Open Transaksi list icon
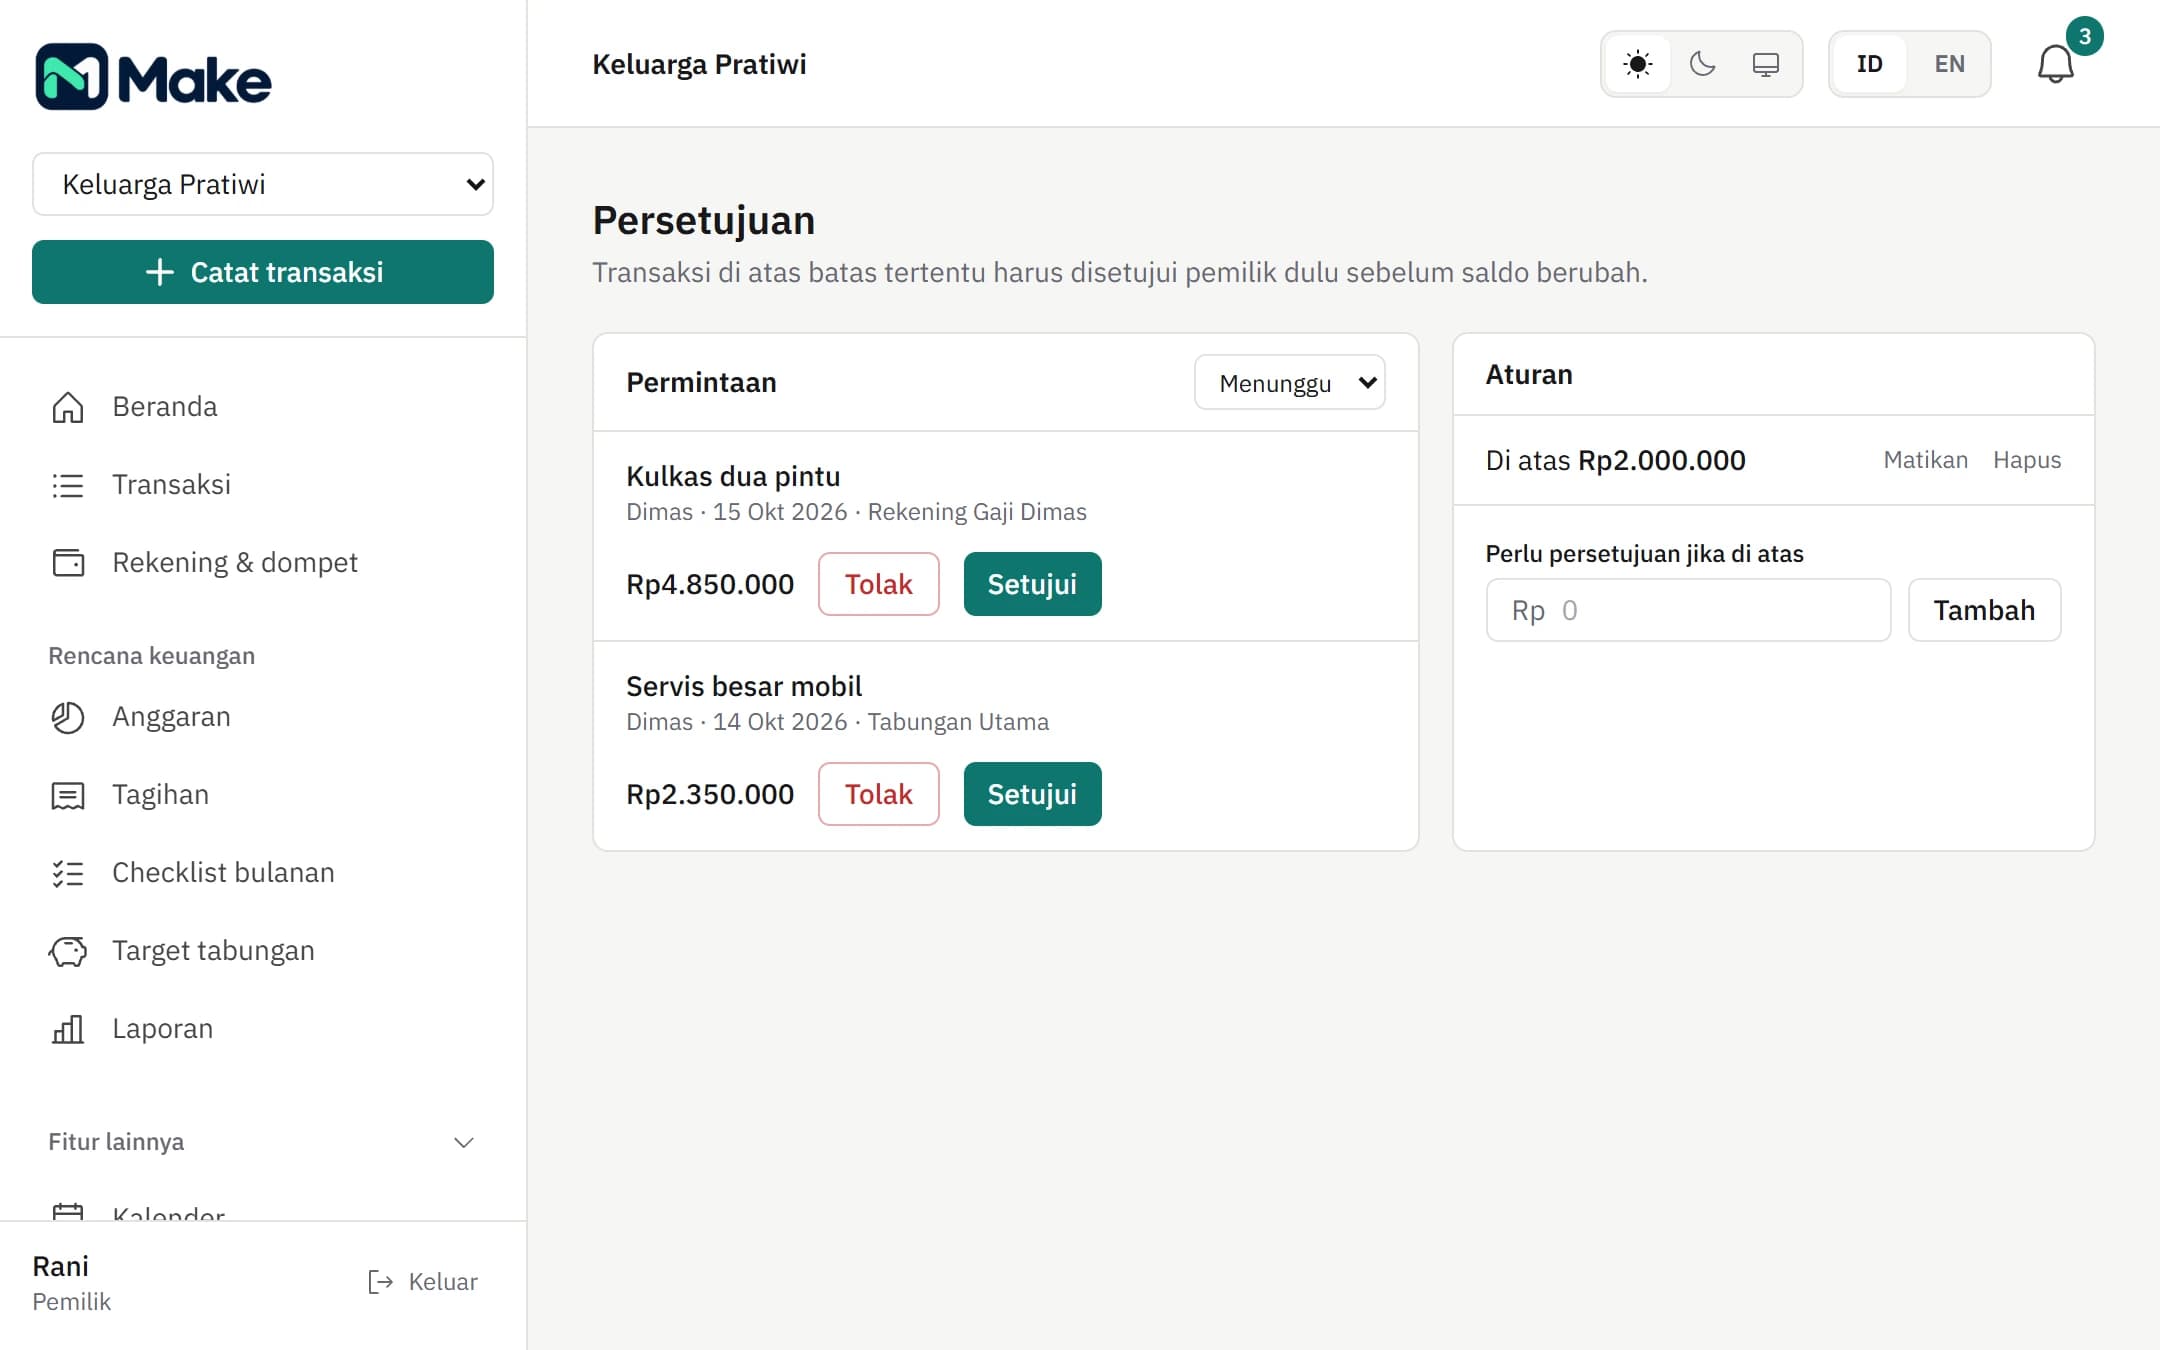 tap(68, 485)
